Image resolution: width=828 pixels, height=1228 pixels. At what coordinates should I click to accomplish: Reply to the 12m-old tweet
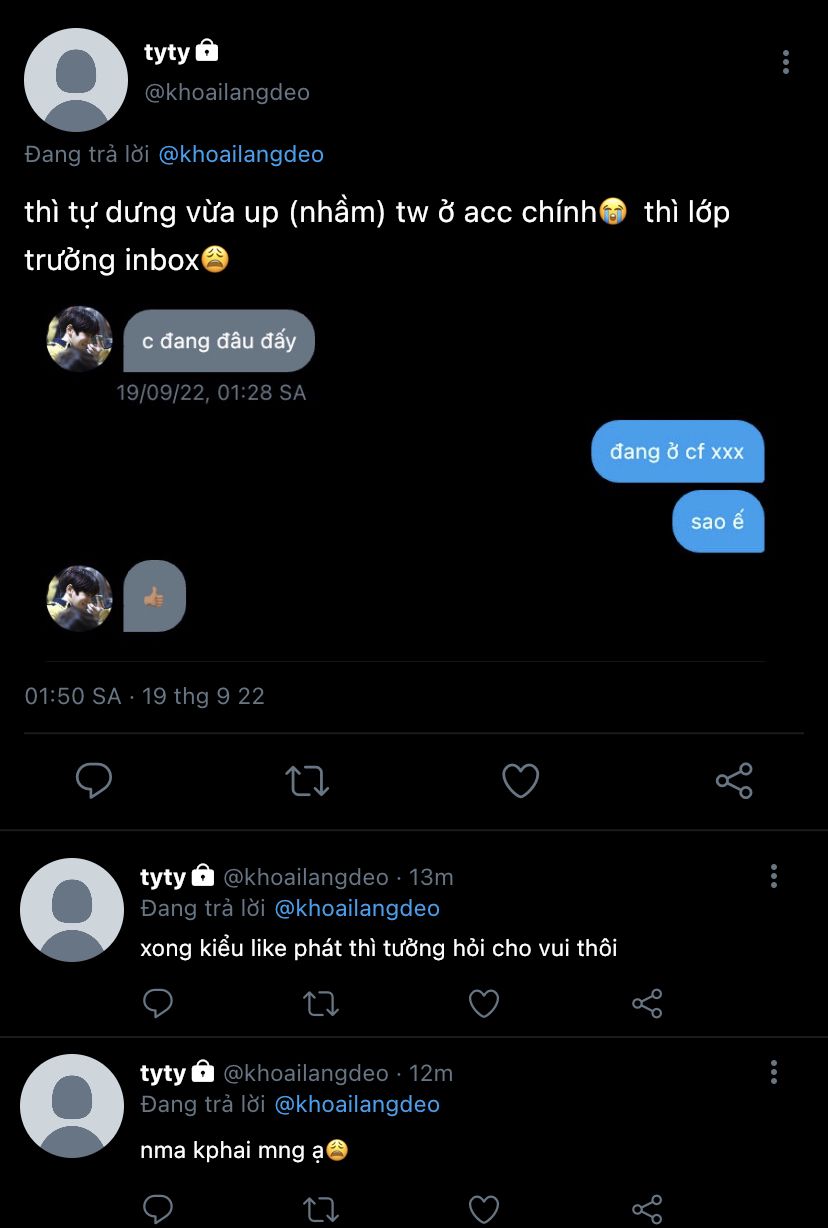[158, 1208]
